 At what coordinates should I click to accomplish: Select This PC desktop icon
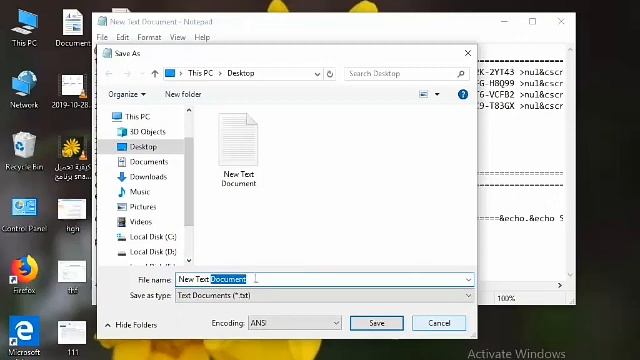[x=24, y=29]
